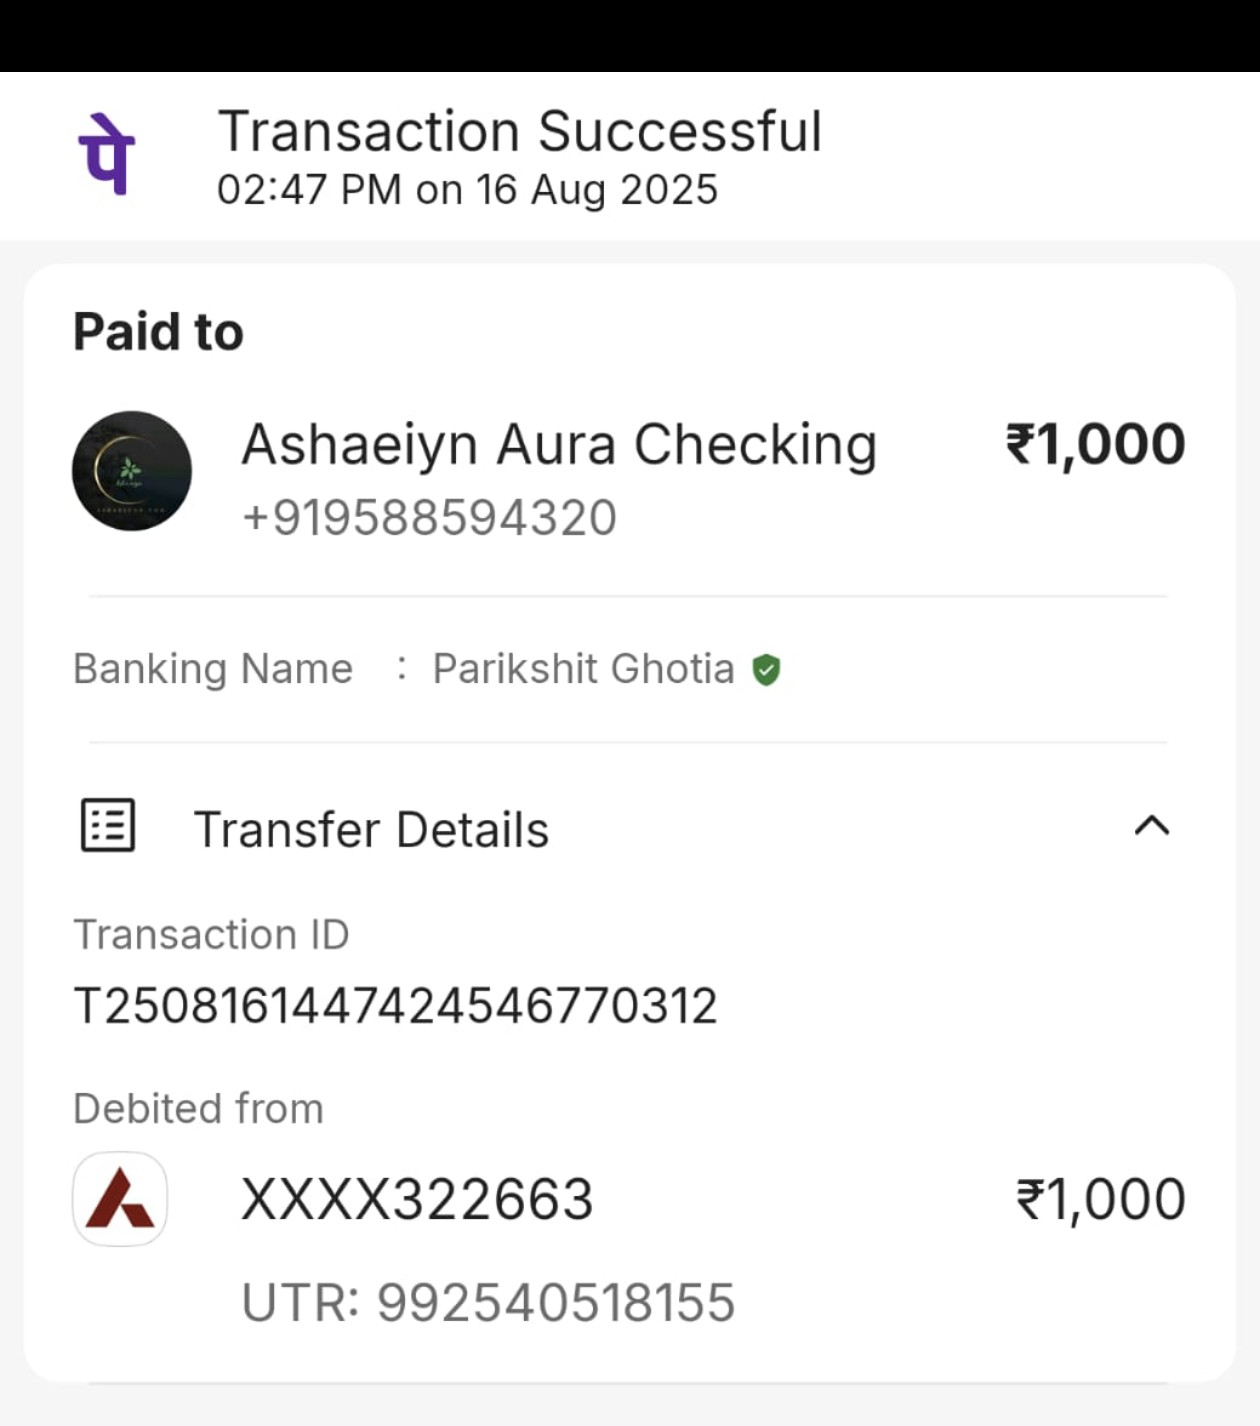Tap the green verified shield badge
This screenshot has width=1260, height=1426.
[x=766, y=670]
